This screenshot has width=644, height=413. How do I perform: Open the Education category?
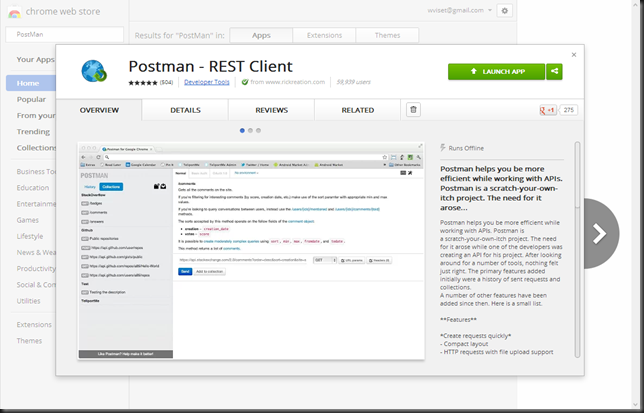33,188
